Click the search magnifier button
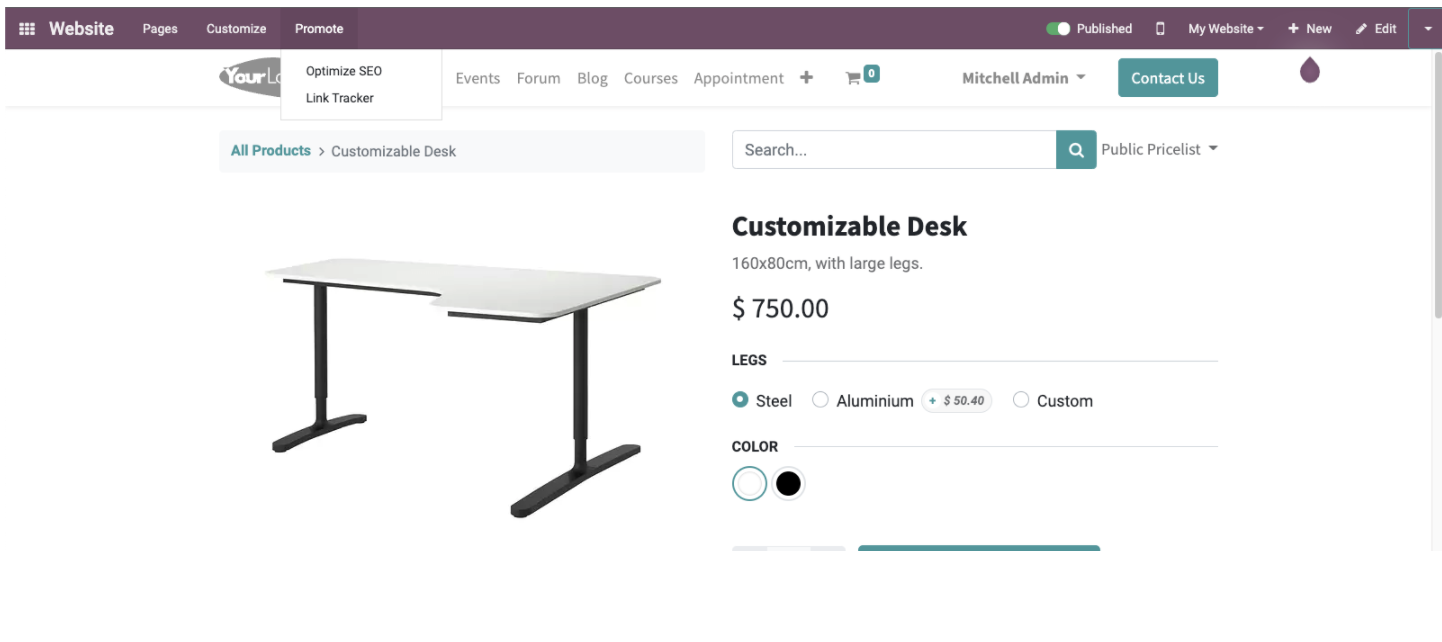Image resolution: width=1442 pixels, height=642 pixels. point(1076,150)
